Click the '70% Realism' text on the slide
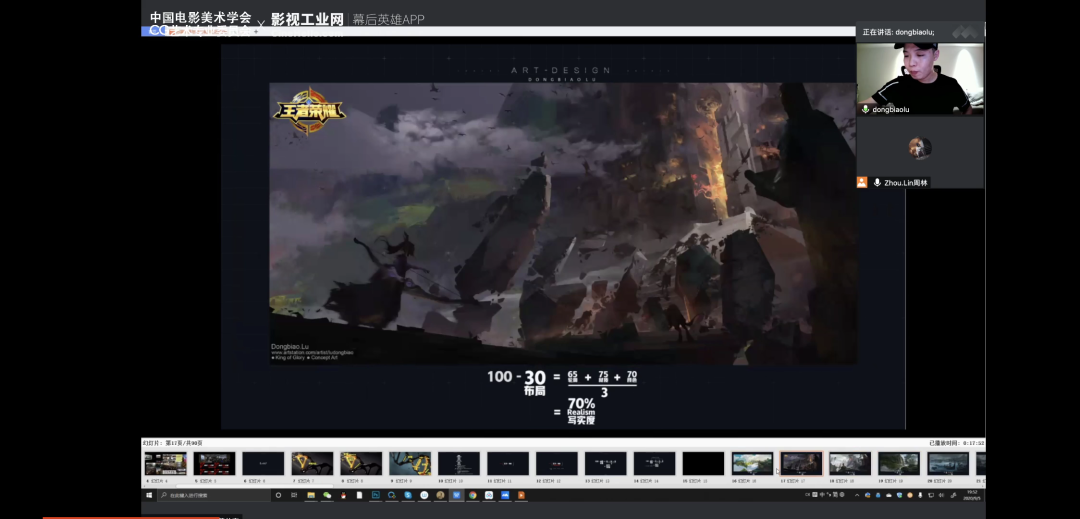Viewport: 1080px width, 519px height. point(581,406)
